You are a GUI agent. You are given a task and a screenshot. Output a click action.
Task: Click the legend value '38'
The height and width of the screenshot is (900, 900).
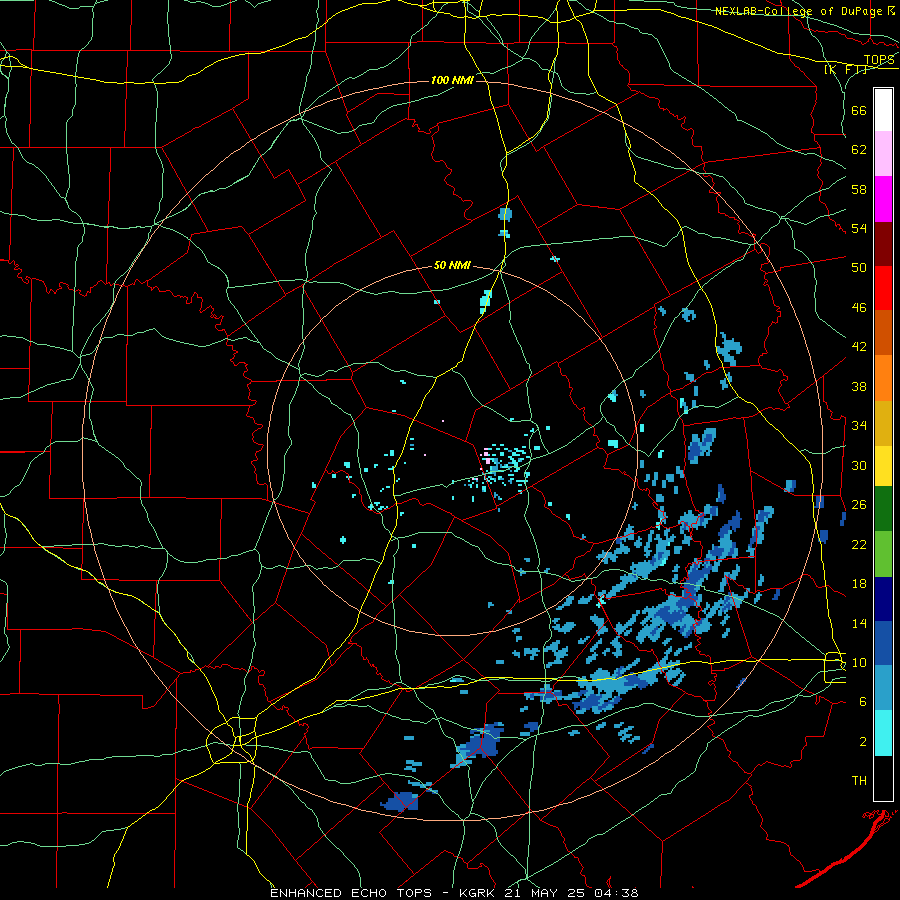tap(859, 386)
